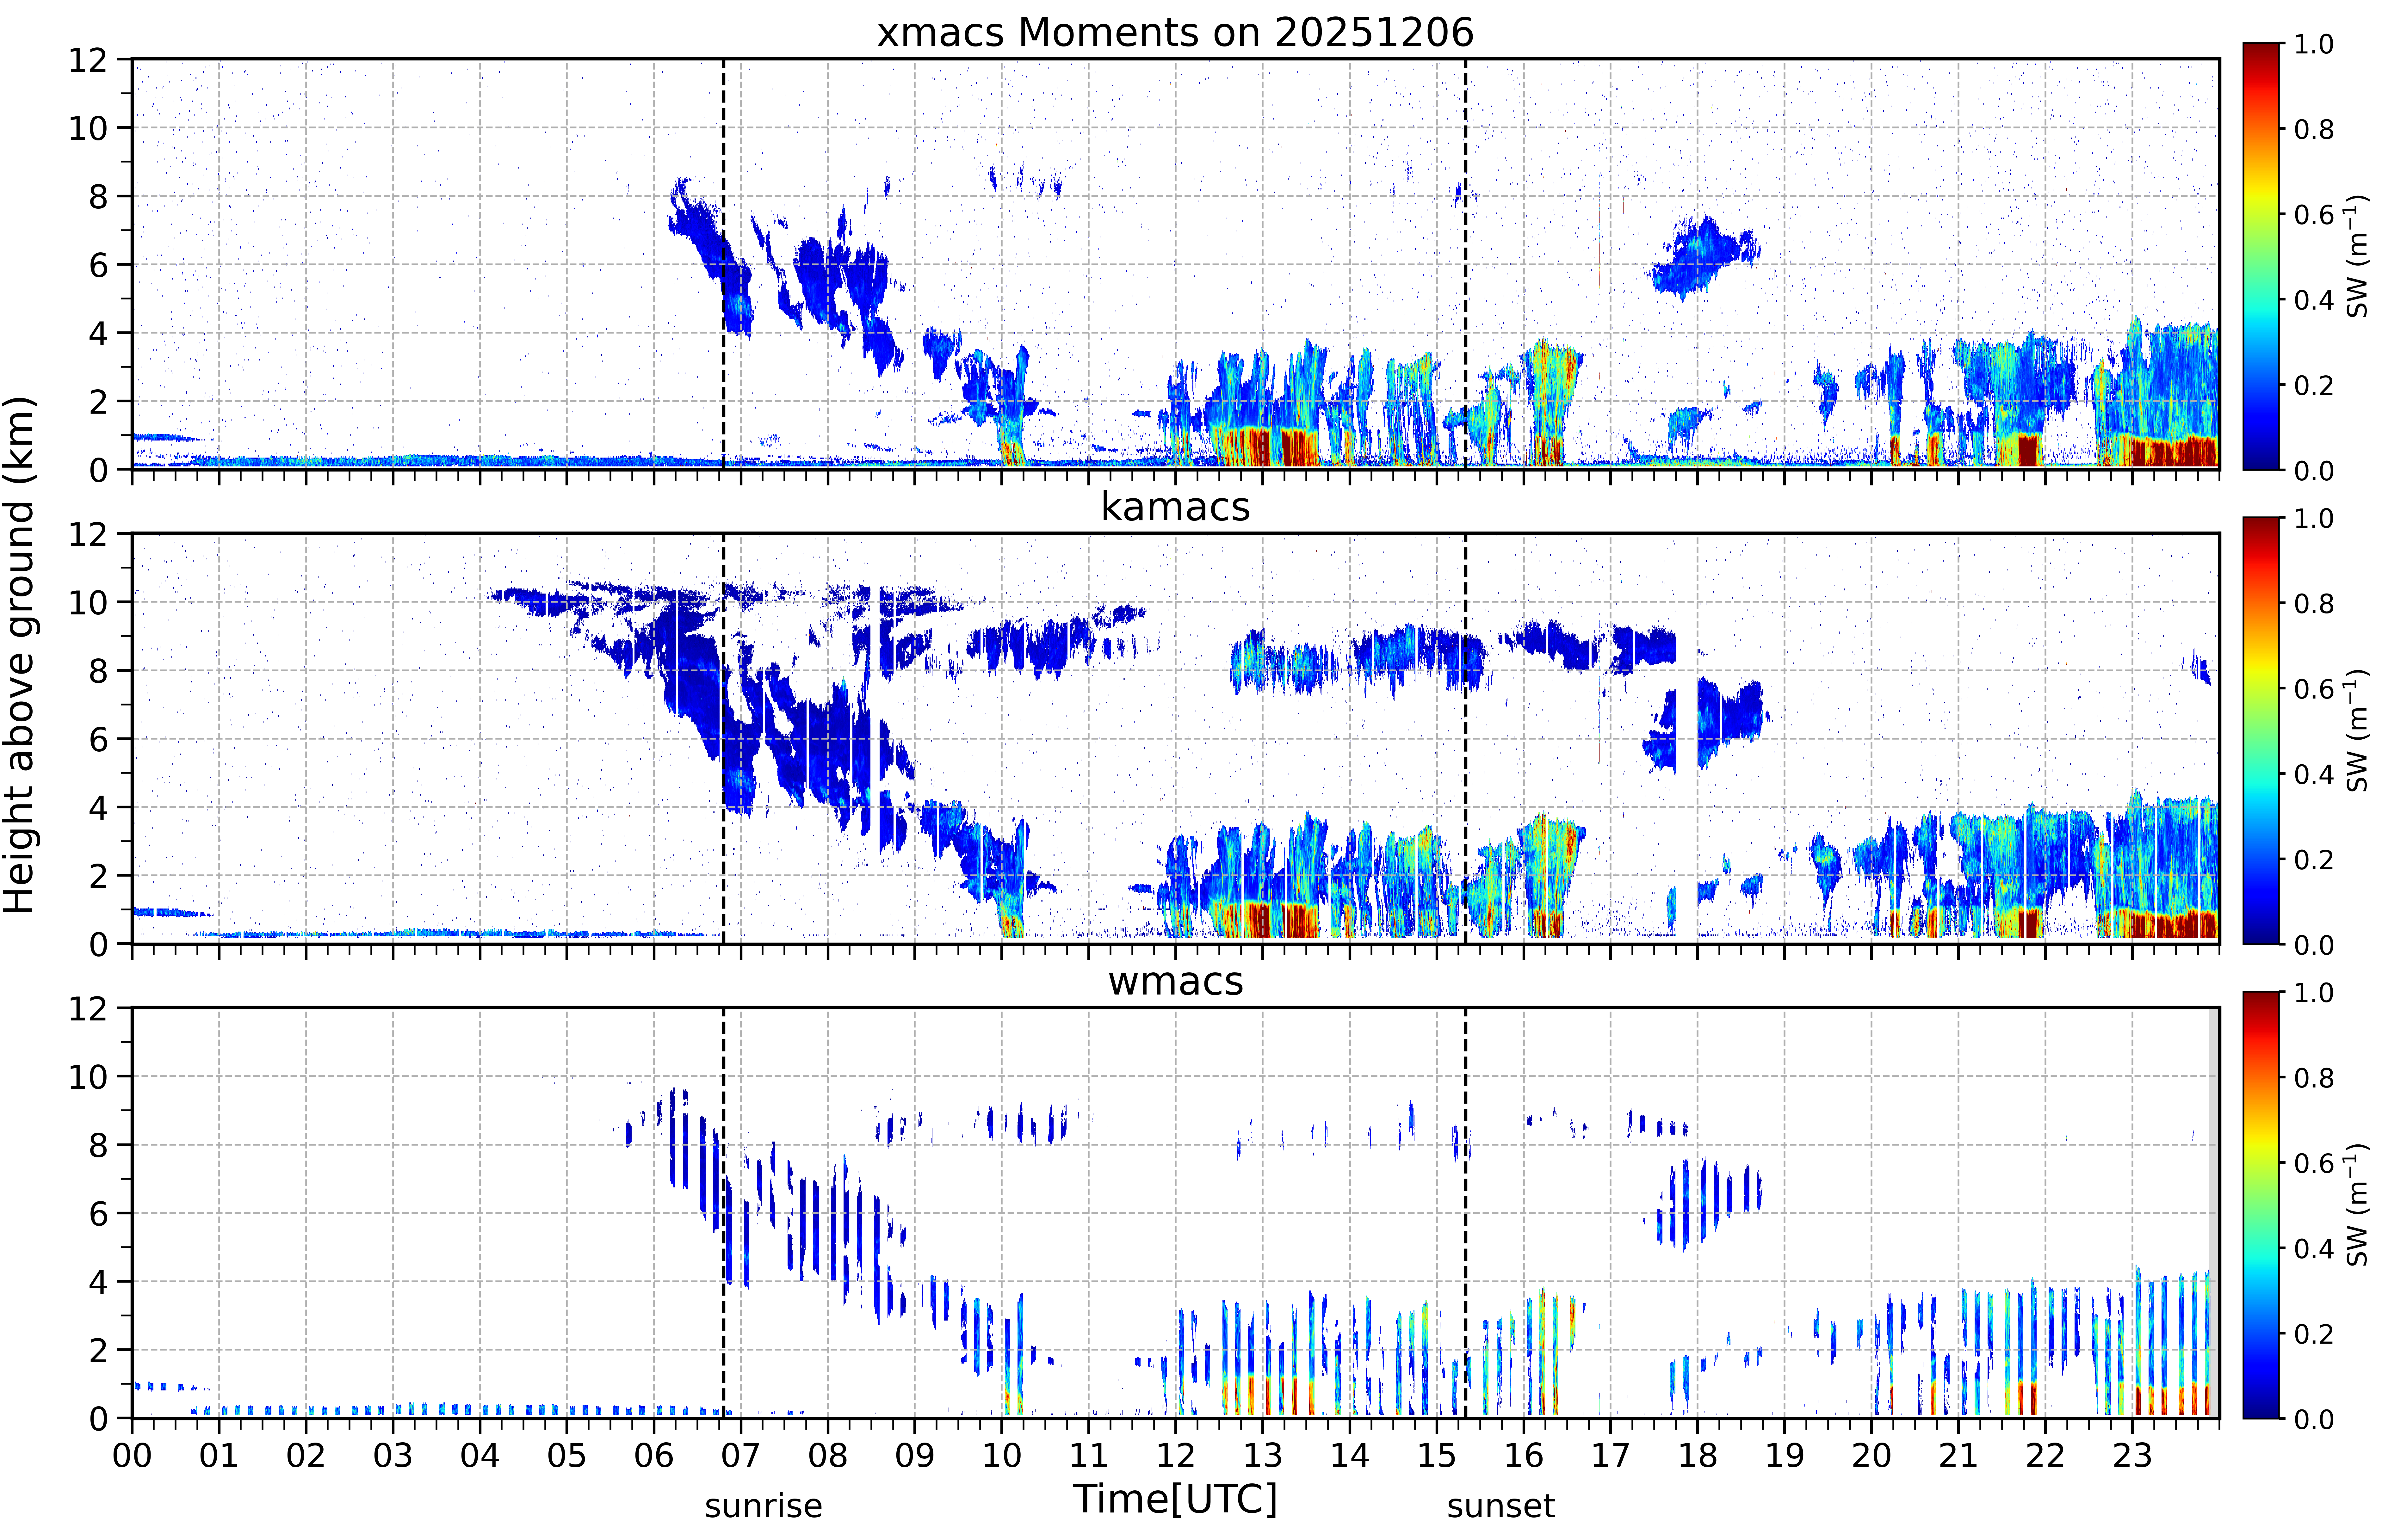
Task: Click the sunset dashed line in xmacs panel
Action: point(1466,264)
